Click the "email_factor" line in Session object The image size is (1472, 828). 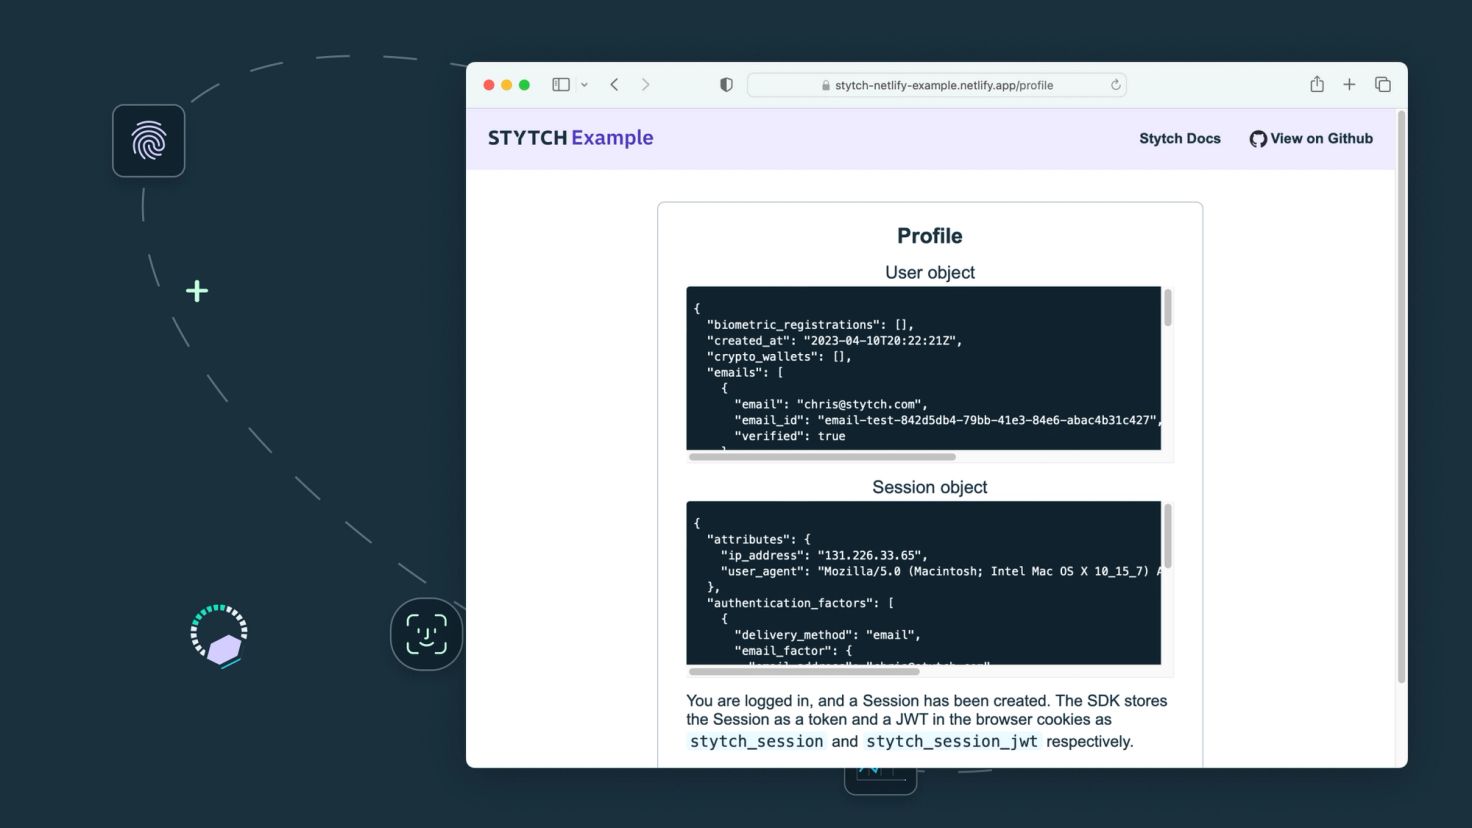coord(793,651)
